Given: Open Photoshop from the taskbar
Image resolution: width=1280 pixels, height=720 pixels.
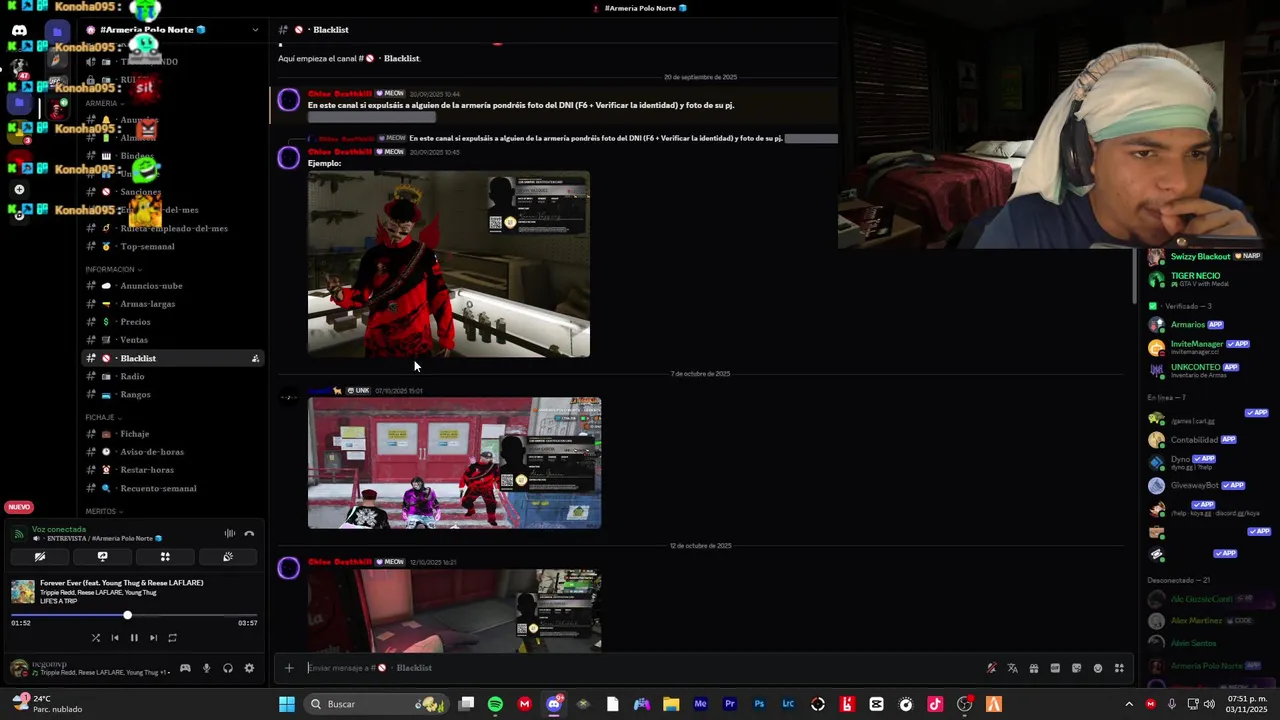Looking at the screenshot, I should pos(759,704).
